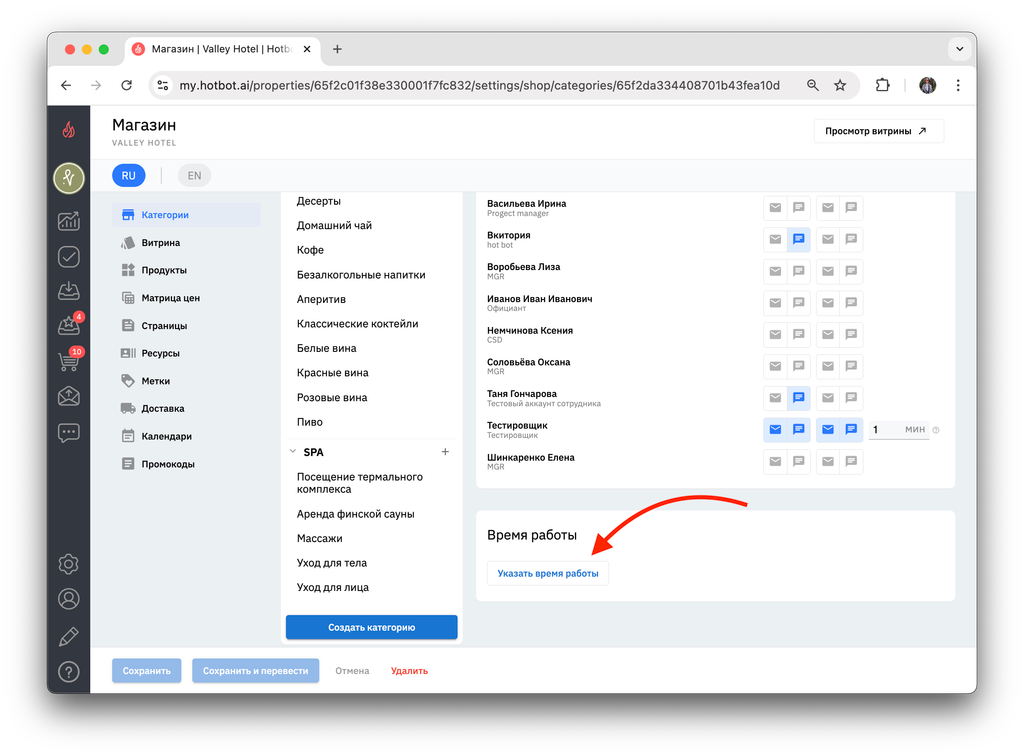Open Ресурсы in the shop menu
The height and width of the screenshot is (756, 1024).
(x=186, y=353)
